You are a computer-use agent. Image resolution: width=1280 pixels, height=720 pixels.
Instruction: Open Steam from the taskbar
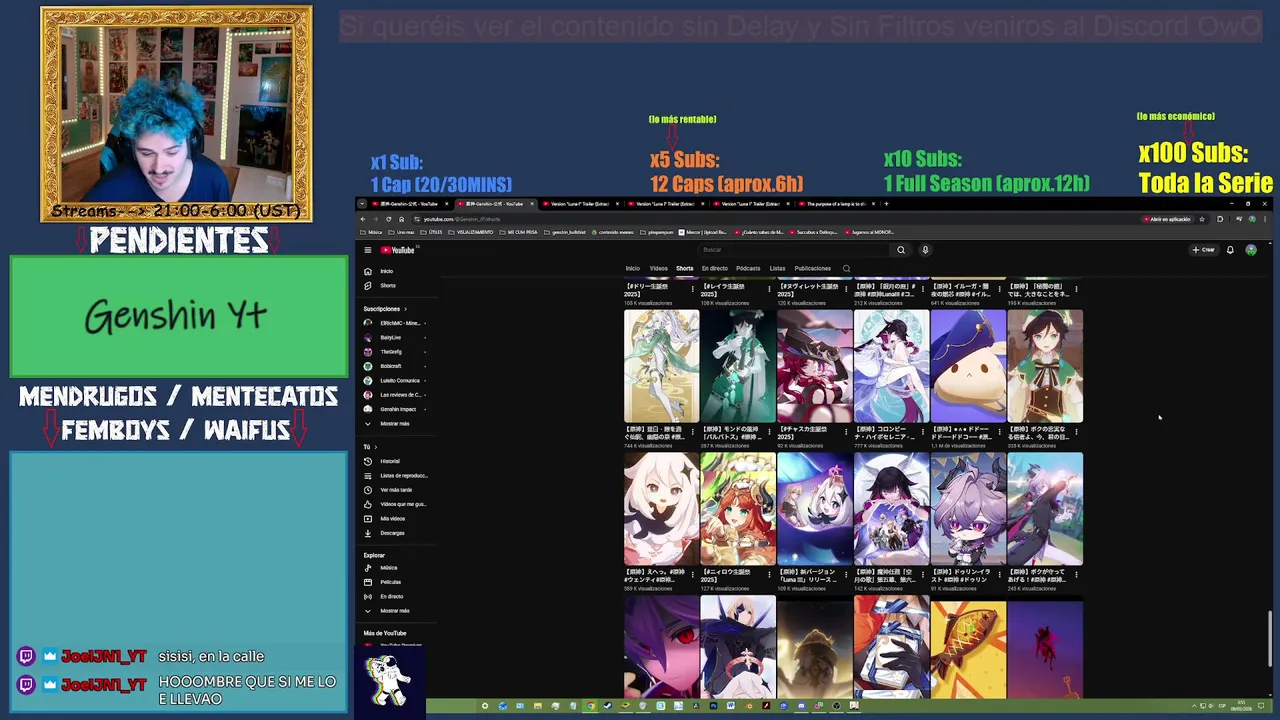click(x=608, y=706)
